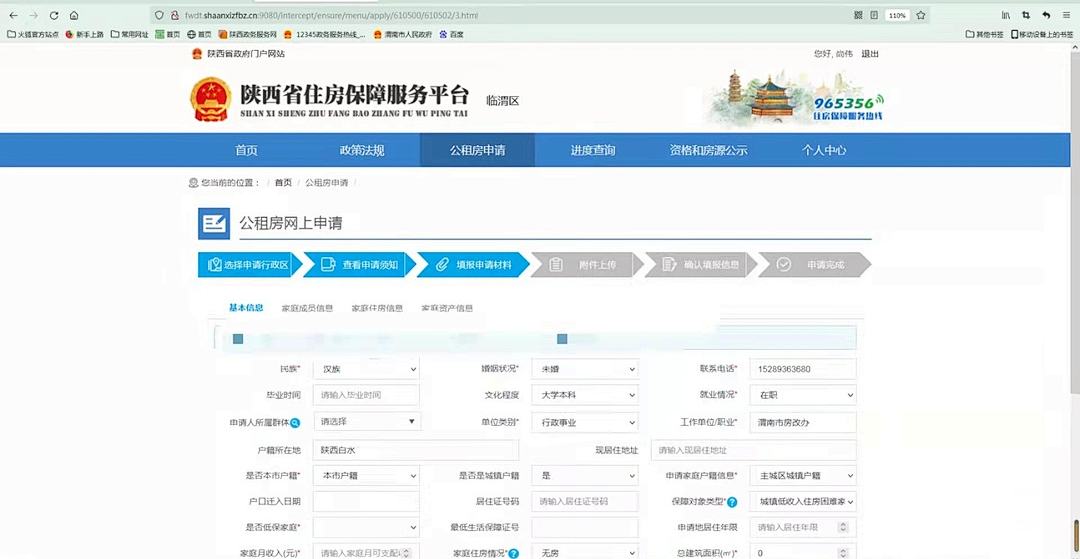Viewport: 1080px width, 559px height.
Task: Open the 民族 dropdown showing 汉族
Action: tap(365, 369)
